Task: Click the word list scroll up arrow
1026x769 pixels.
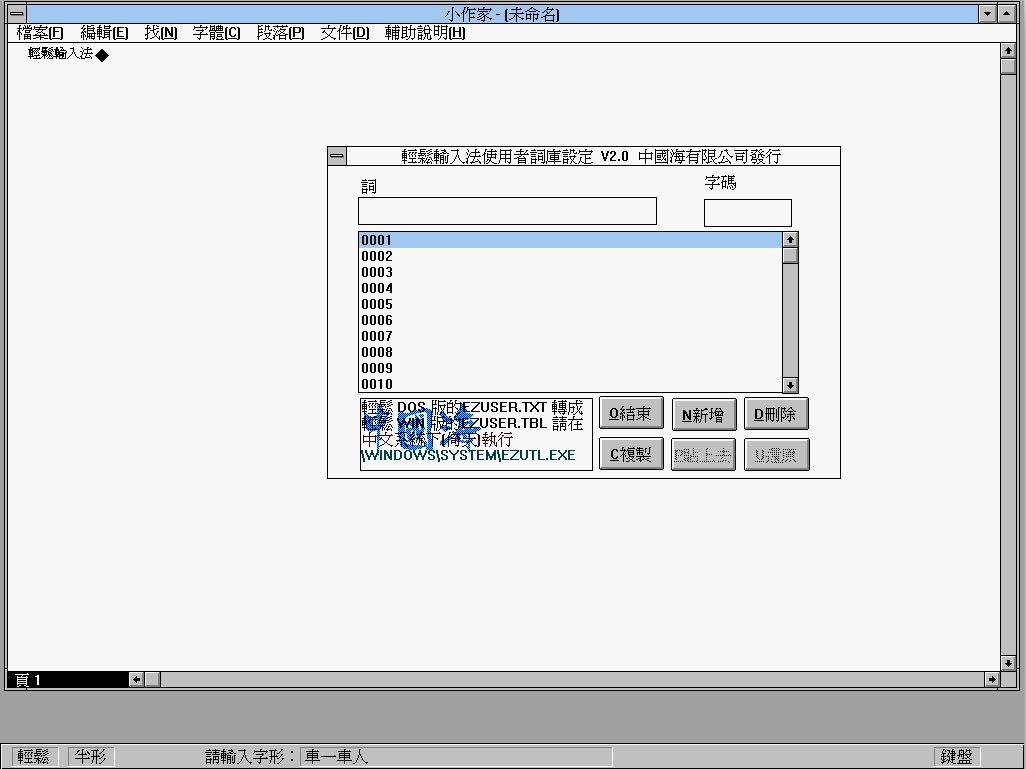Action: coord(790,240)
